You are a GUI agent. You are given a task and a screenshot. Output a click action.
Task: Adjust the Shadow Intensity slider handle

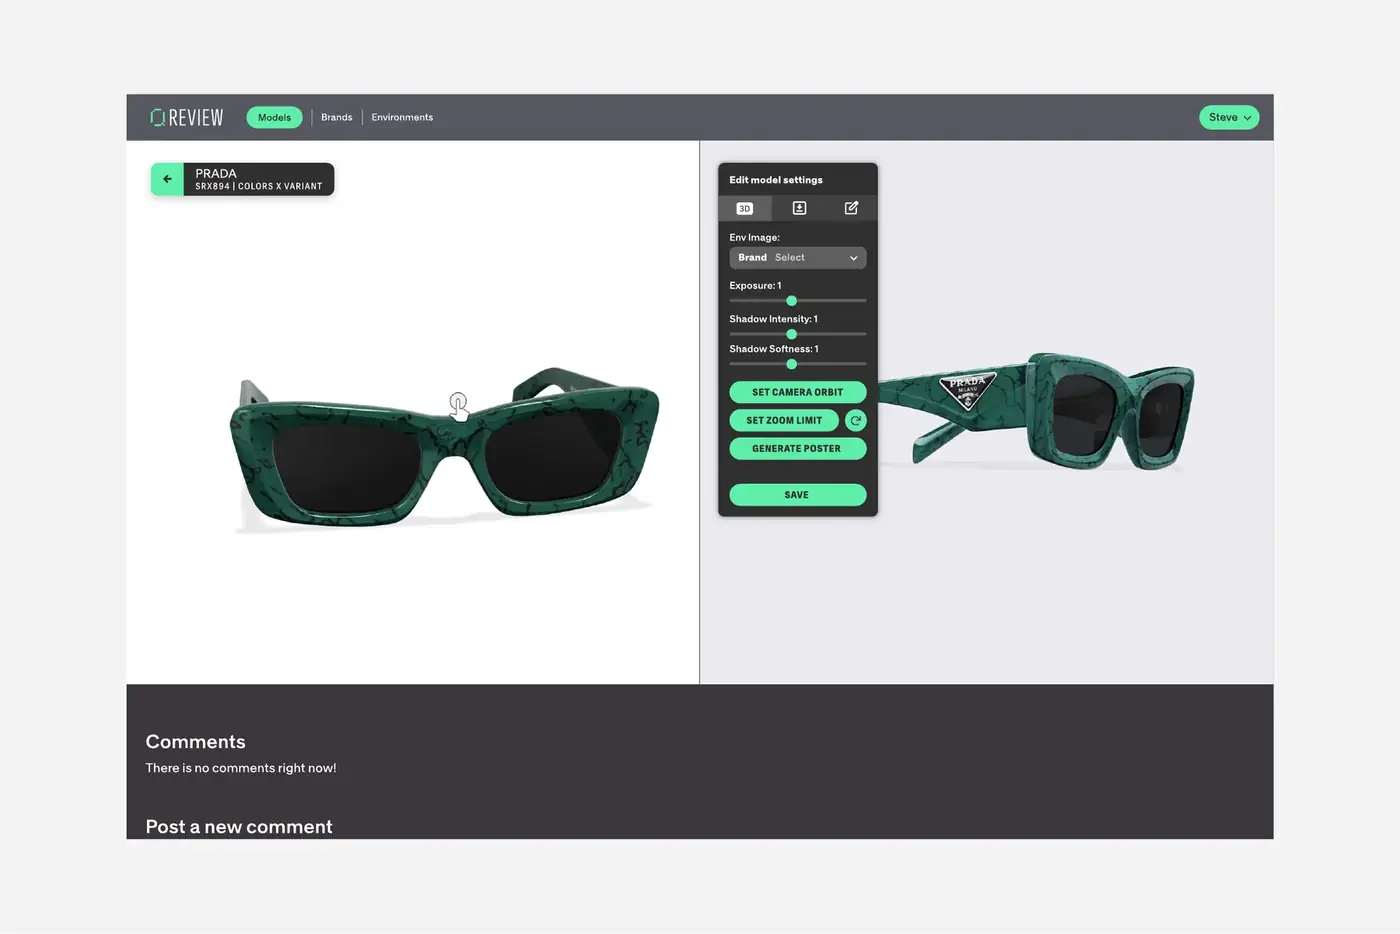[792, 334]
